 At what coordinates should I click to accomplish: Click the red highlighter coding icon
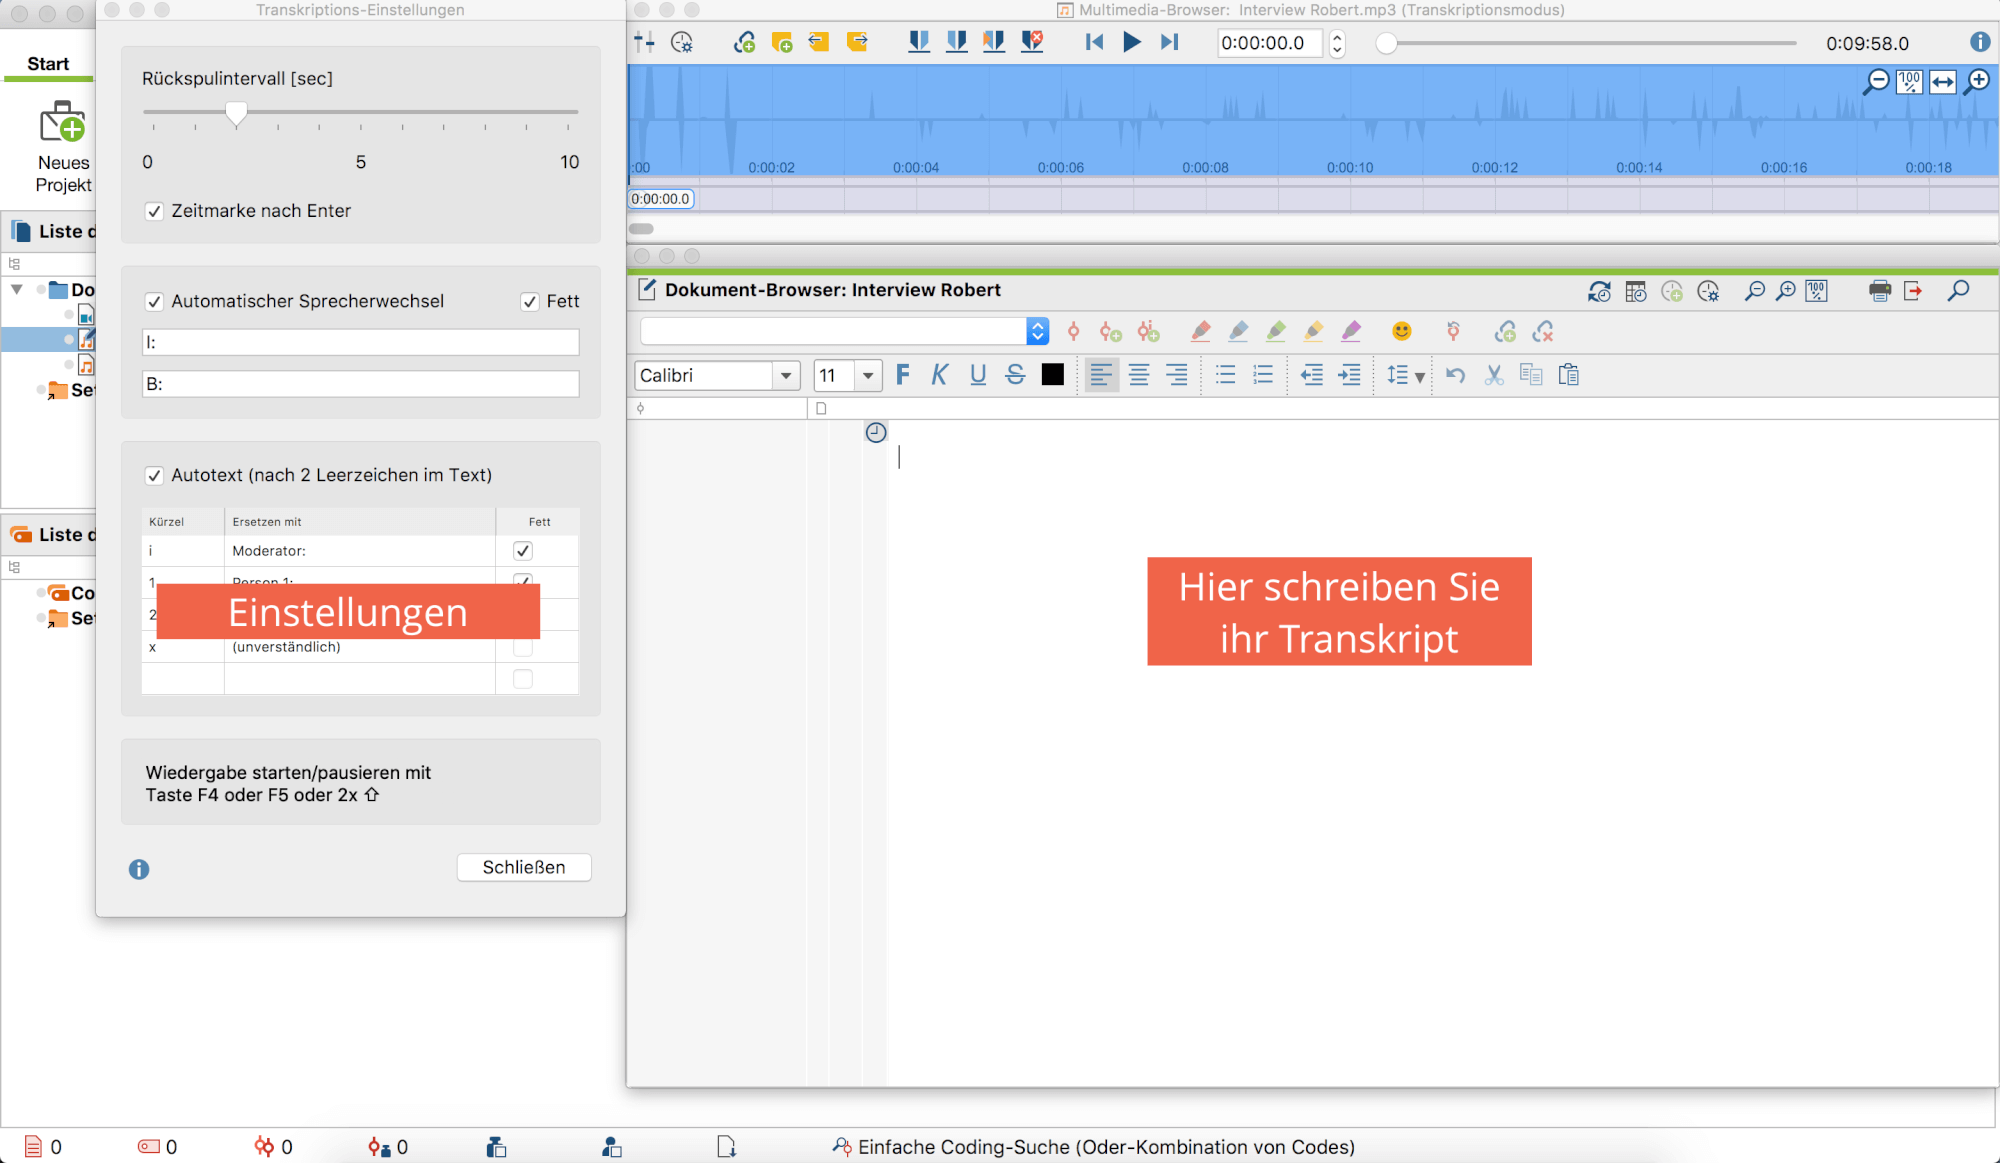click(1200, 332)
